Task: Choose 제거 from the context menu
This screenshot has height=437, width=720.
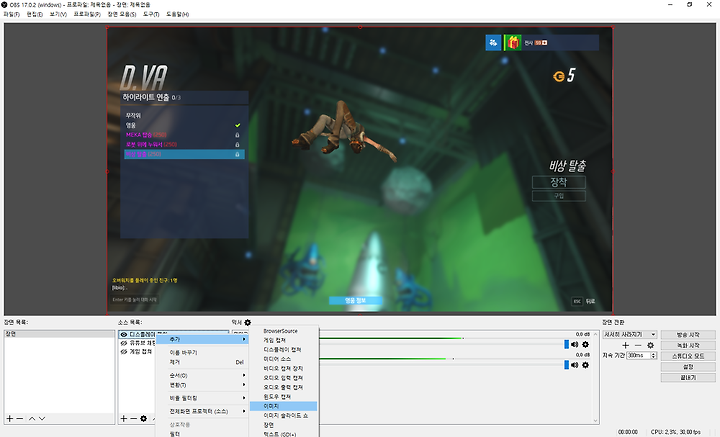Action: [x=202, y=362]
